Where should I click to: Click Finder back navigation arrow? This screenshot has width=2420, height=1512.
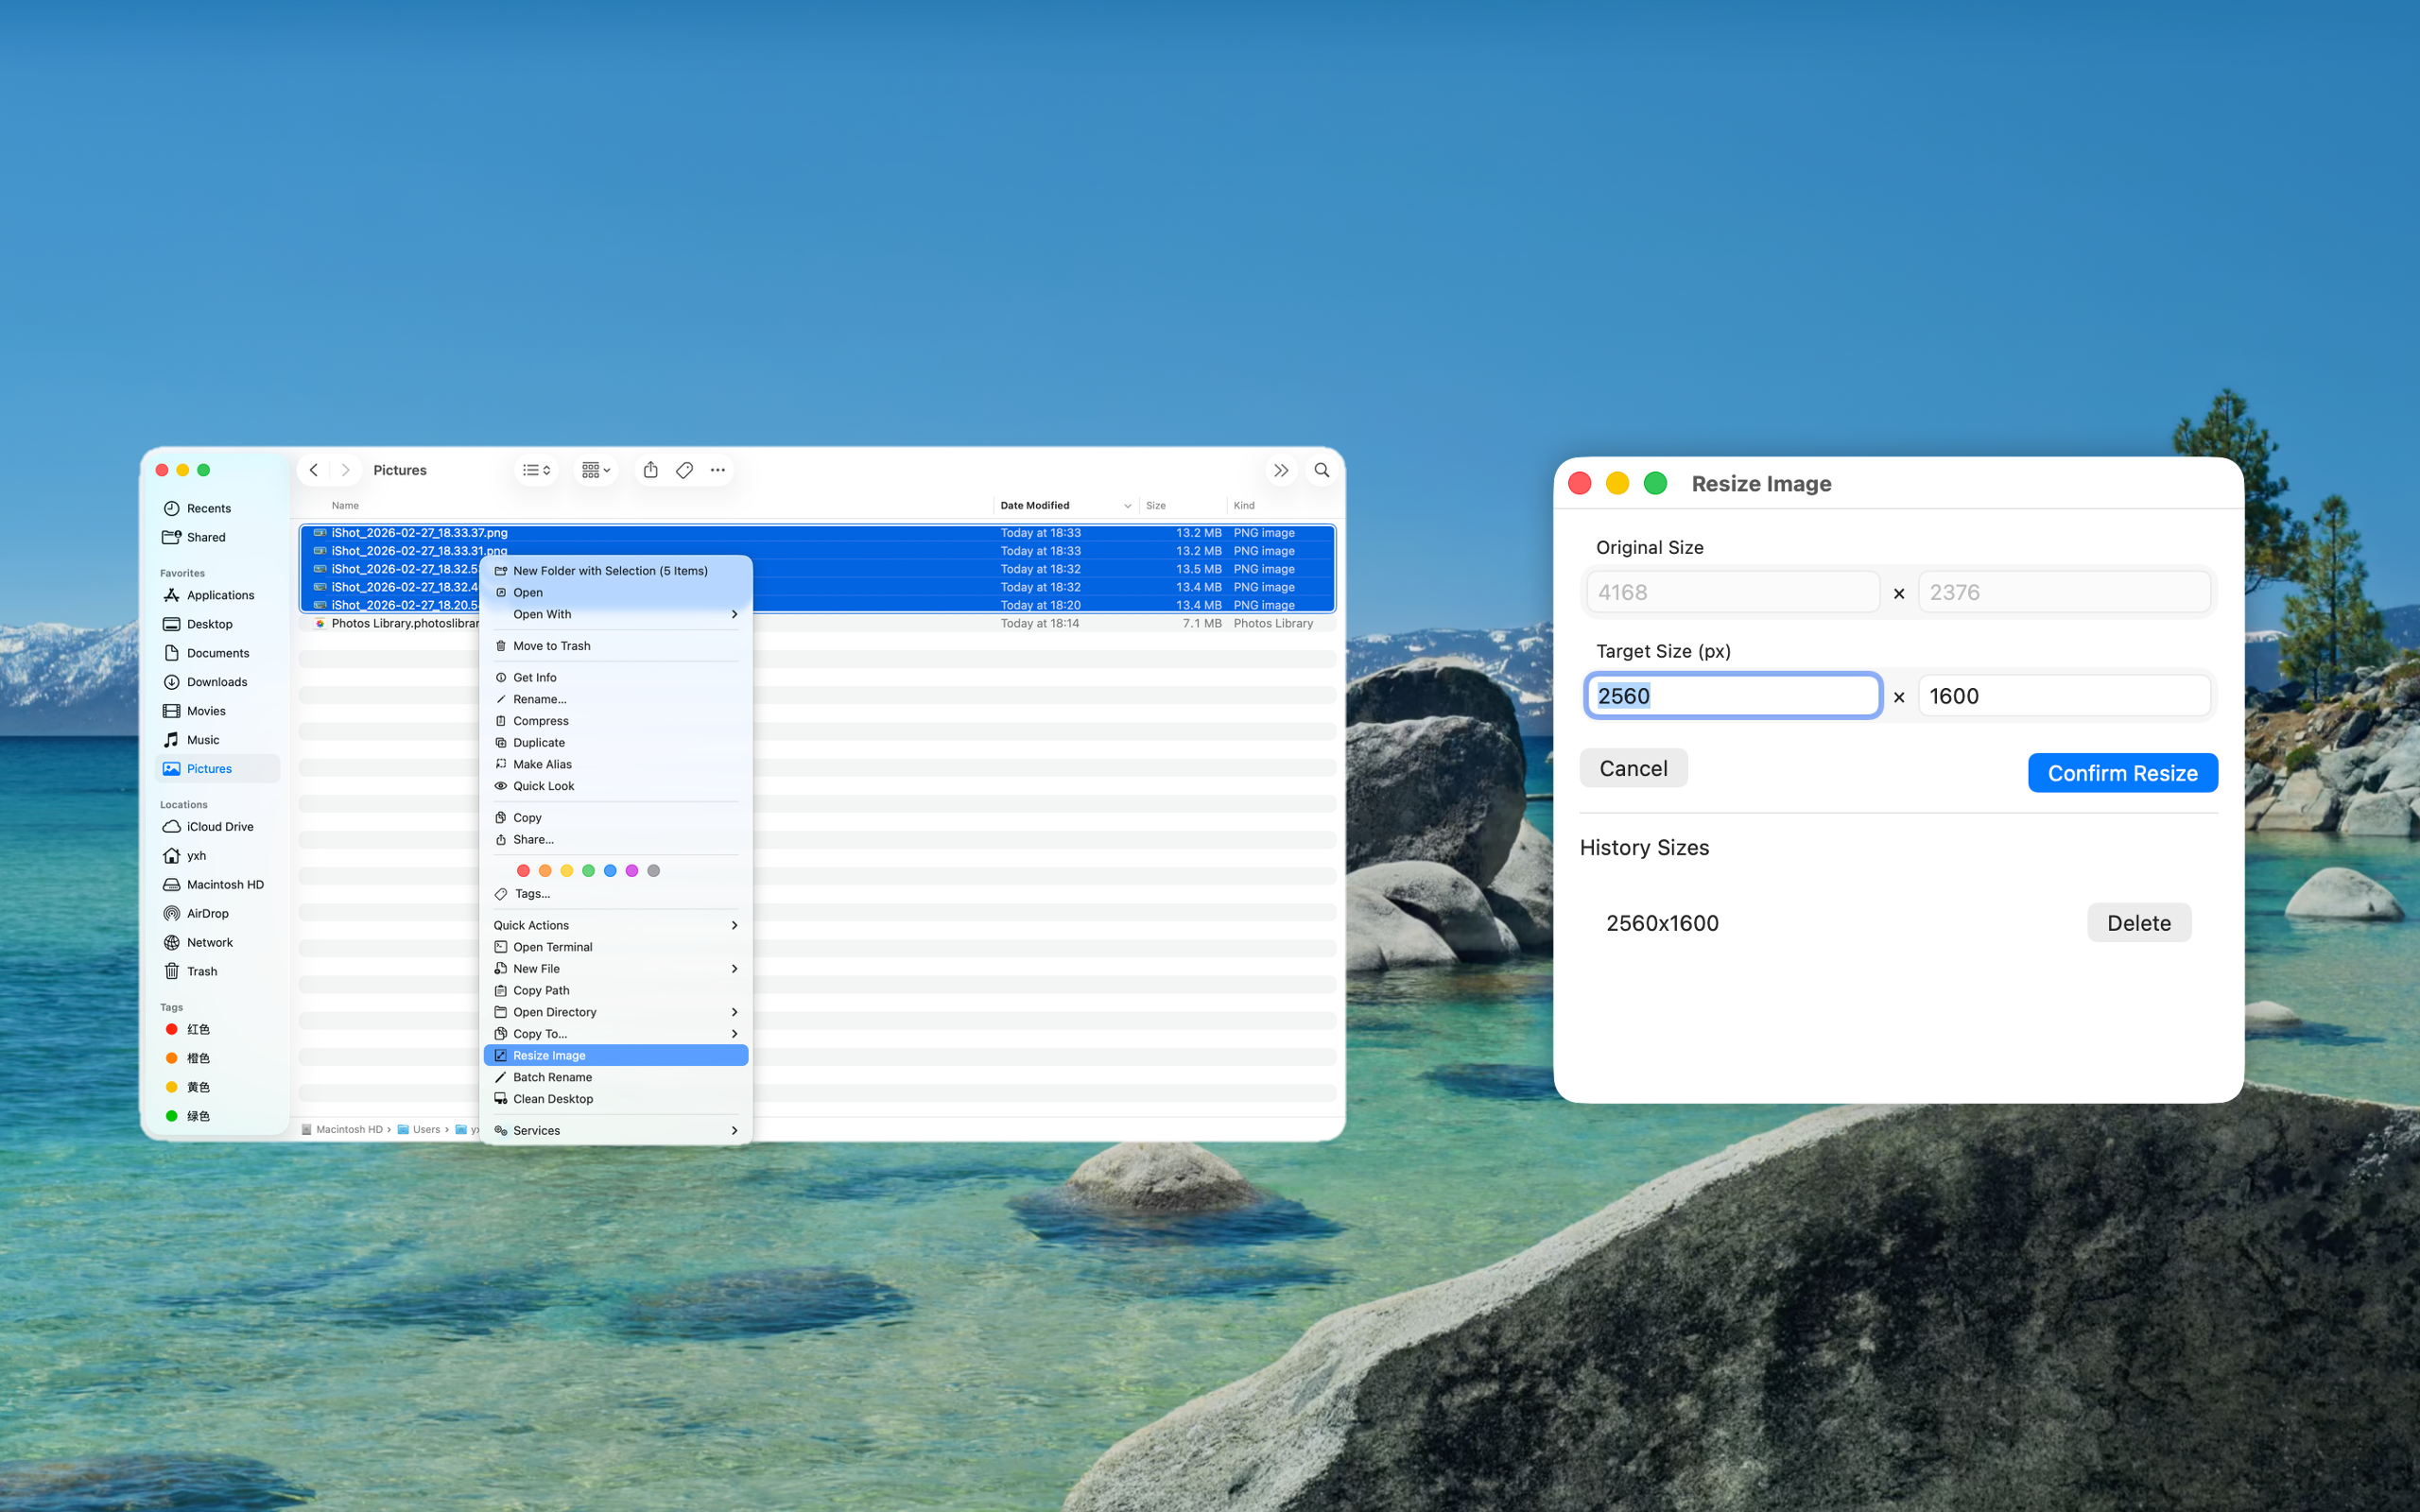314,470
